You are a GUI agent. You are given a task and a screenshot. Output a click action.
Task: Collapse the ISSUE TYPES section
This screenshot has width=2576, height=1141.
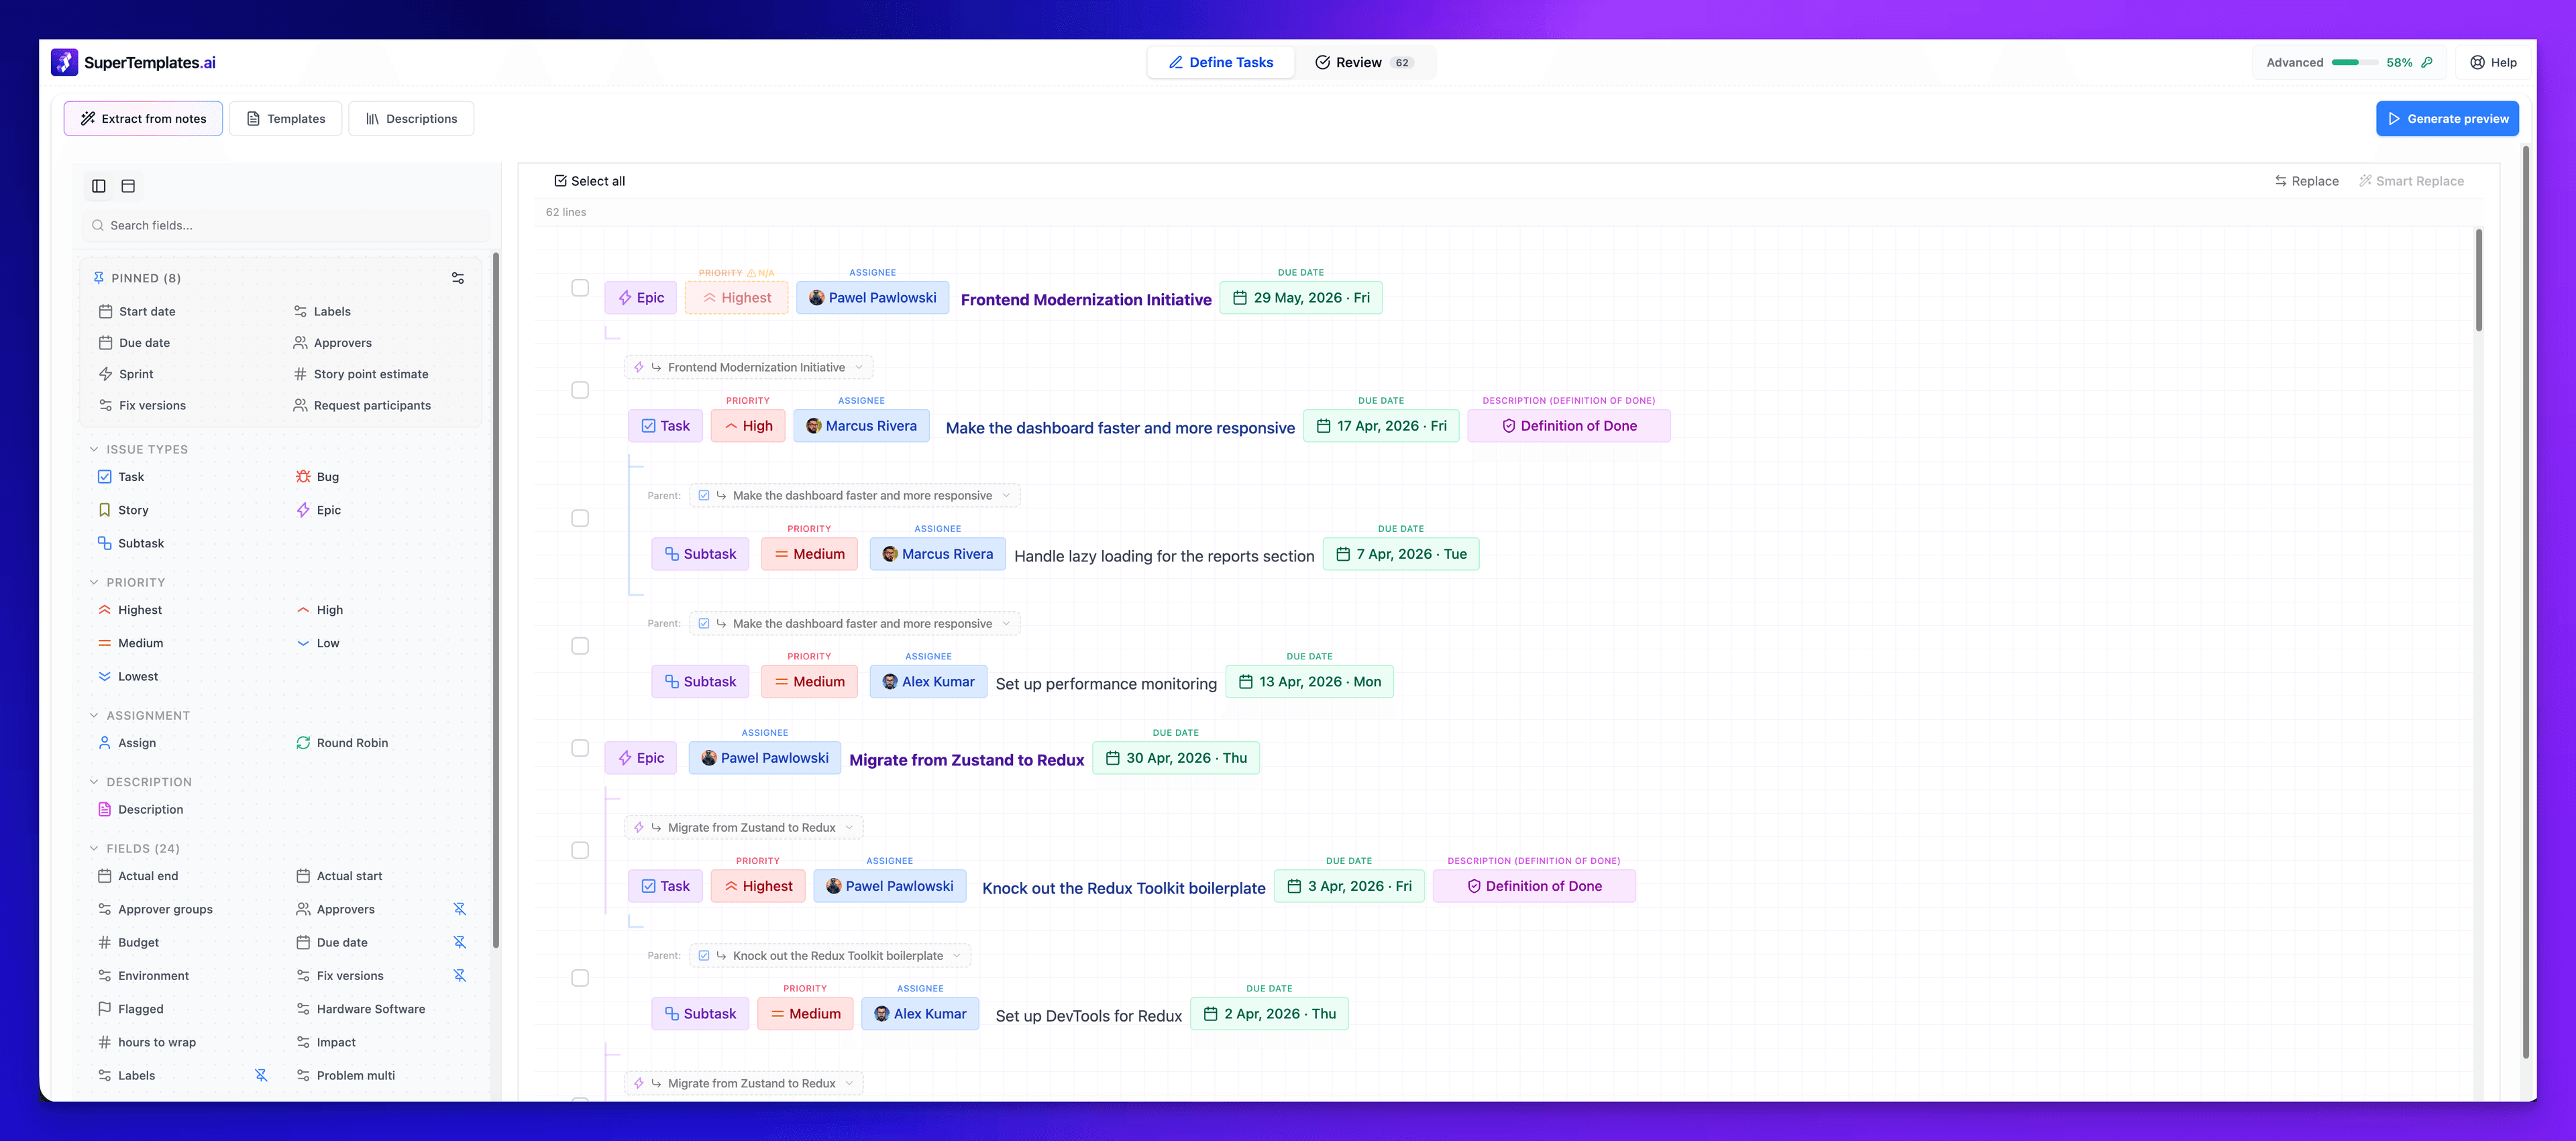click(94, 449)
